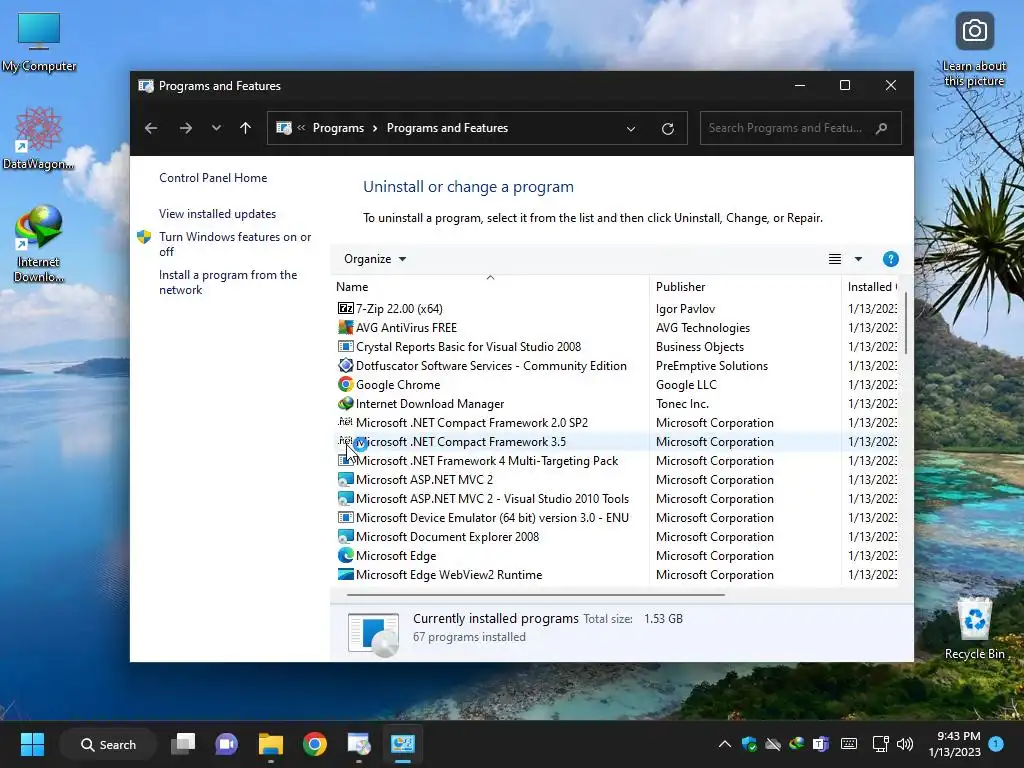Go up one level with Up arrow
Screen dimensions: 1024x768
coord(246,128)
